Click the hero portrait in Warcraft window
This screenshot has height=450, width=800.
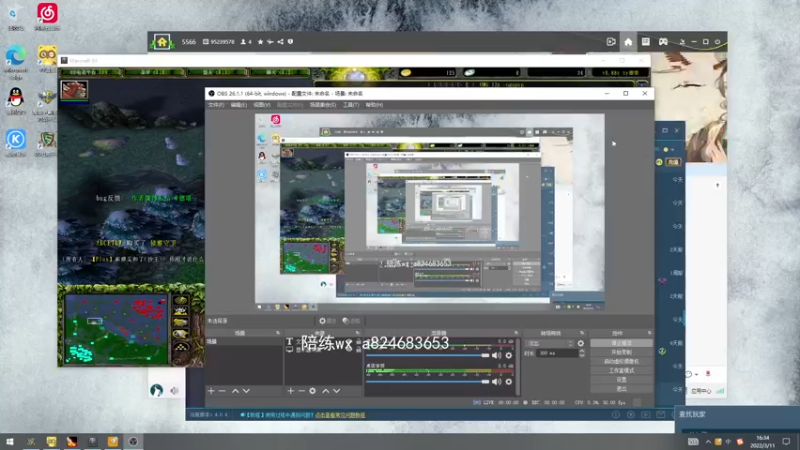[74, 90]
